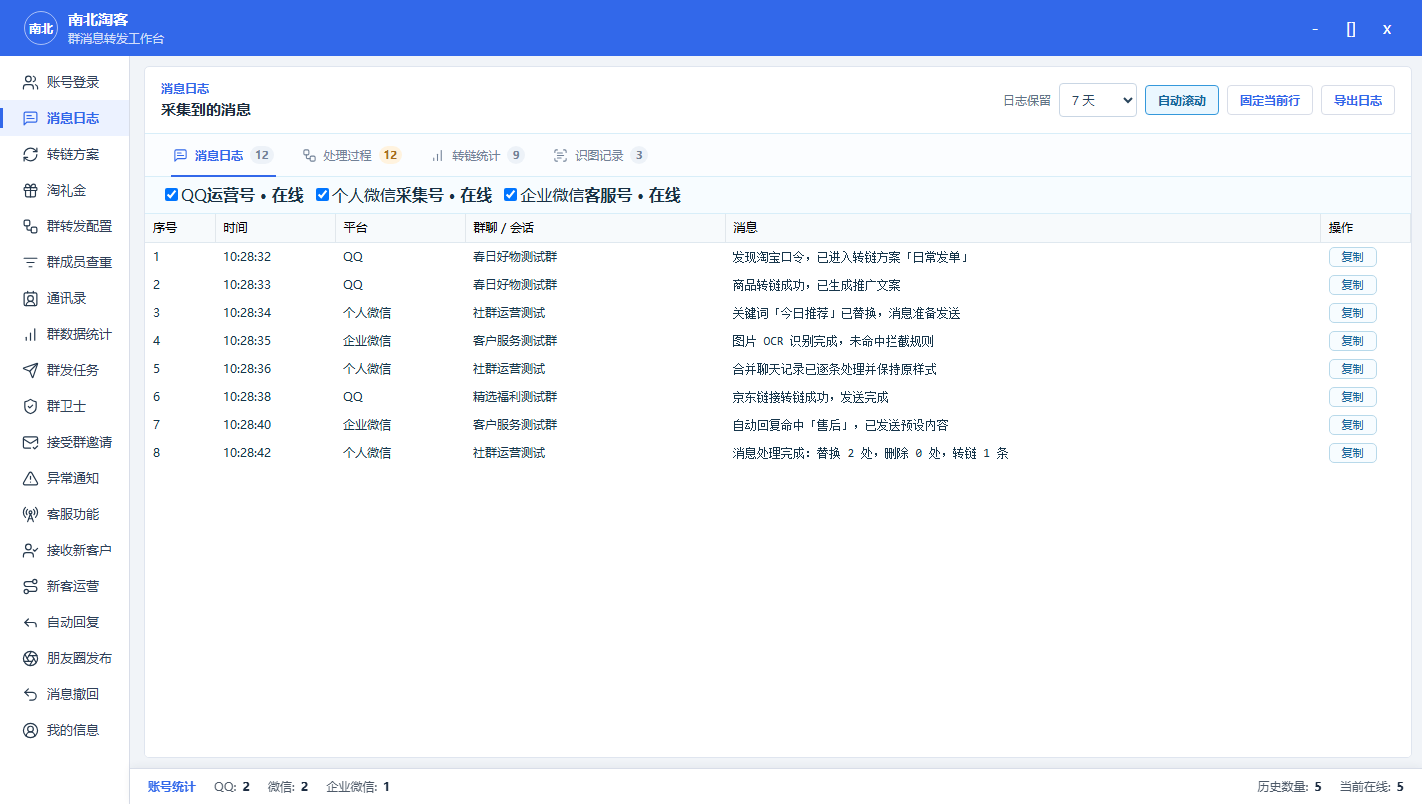Copy row 5 合并聊天记录 message

tap(1352, 369)
